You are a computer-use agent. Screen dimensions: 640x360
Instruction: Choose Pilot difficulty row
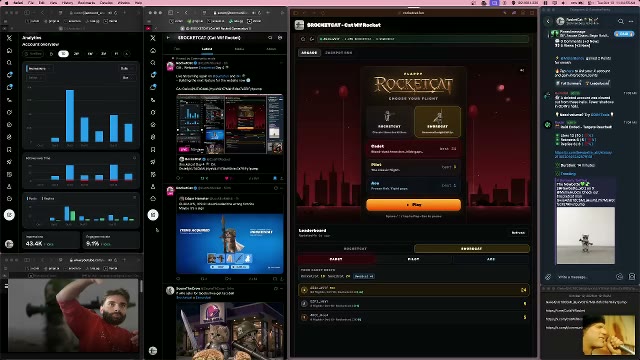tap(413, 167)
